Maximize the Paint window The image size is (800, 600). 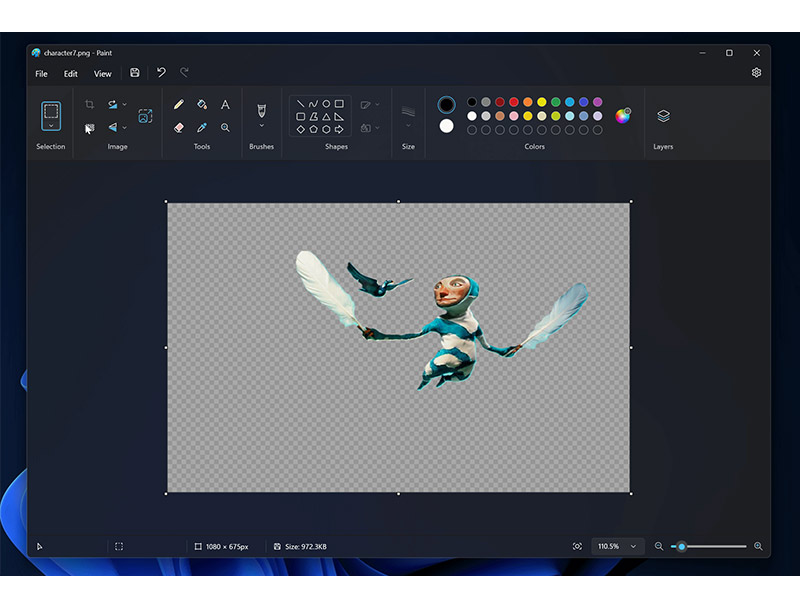(729, 53)
